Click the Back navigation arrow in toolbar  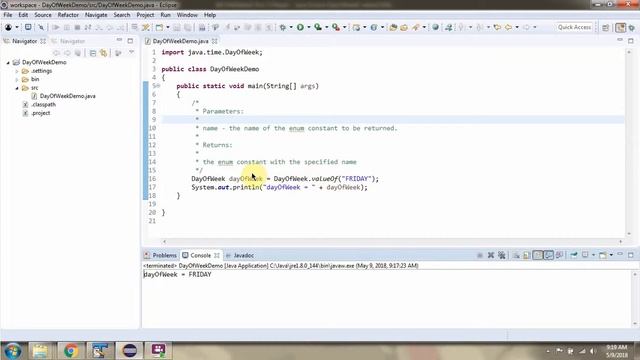(x=509, y=27)
